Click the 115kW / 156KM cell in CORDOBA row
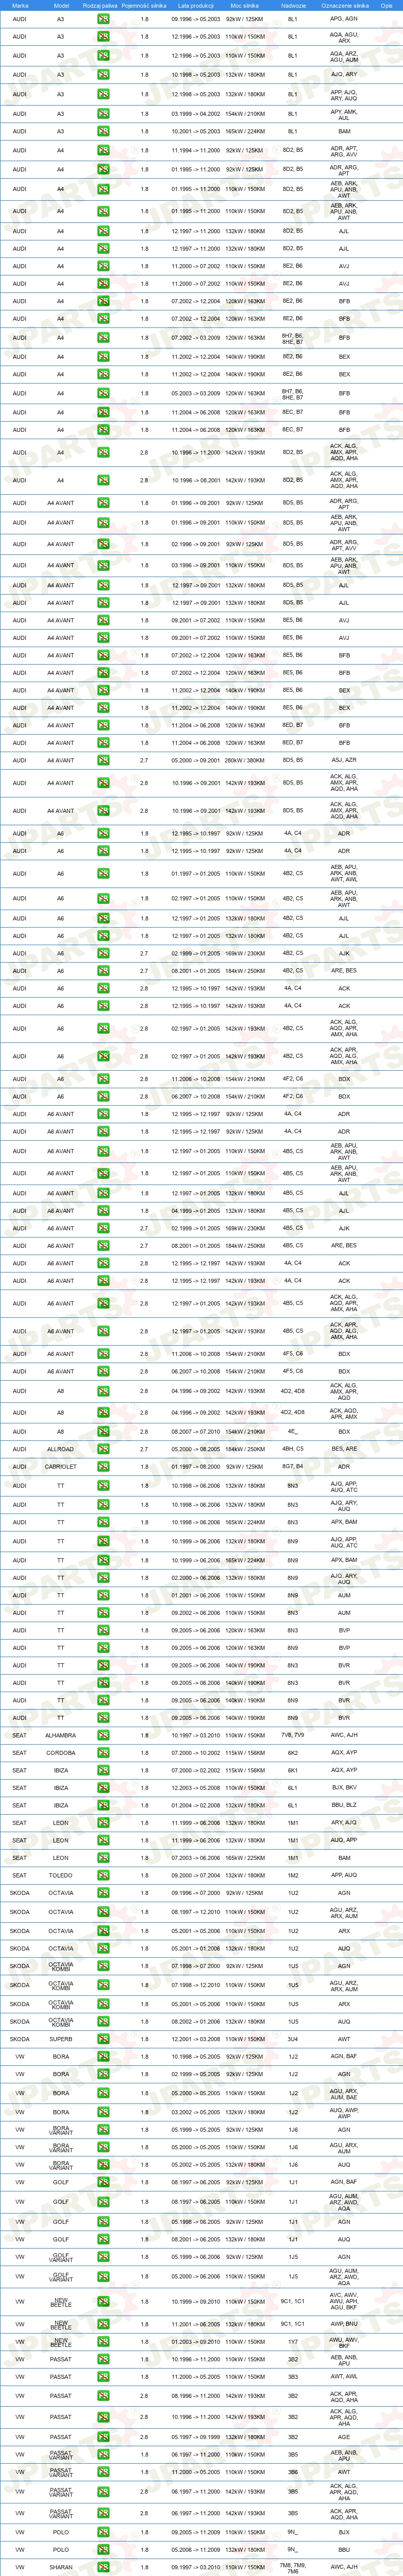403x2576 pixels. pos(245,1752)
